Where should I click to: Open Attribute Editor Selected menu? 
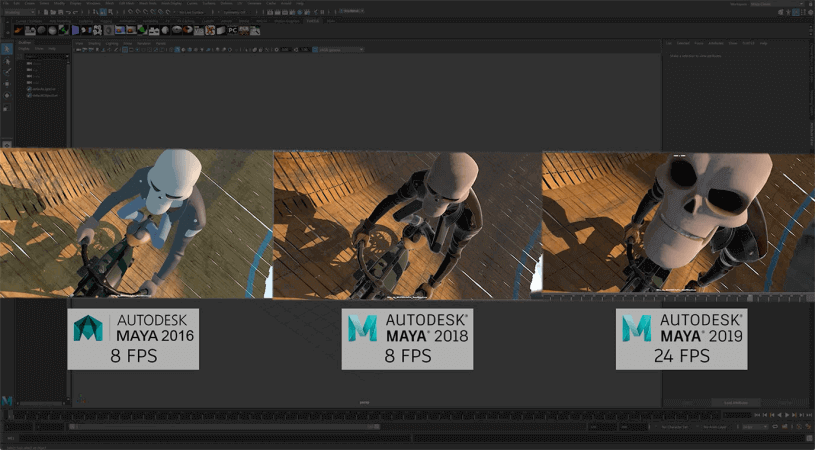[x=683, y=43]
